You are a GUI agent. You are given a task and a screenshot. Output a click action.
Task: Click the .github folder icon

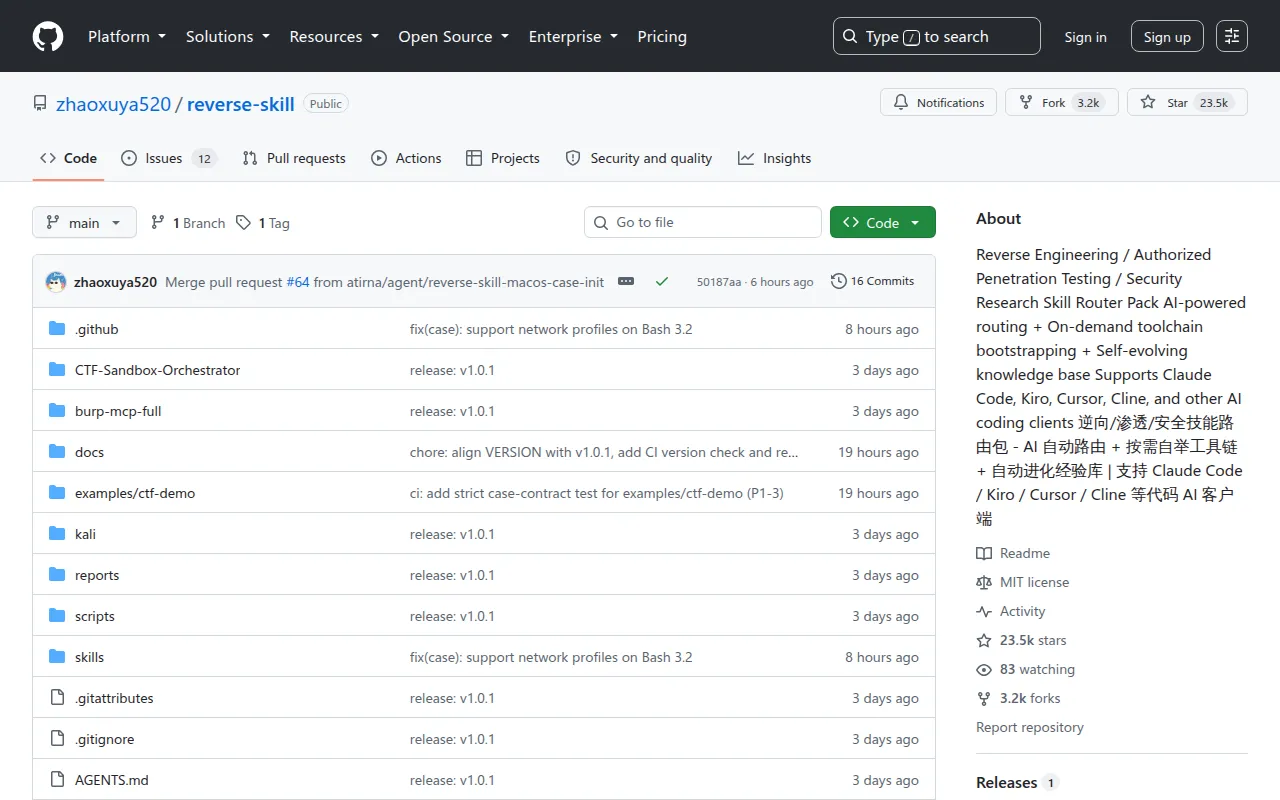pyautogui.click(x=57, y=329)
